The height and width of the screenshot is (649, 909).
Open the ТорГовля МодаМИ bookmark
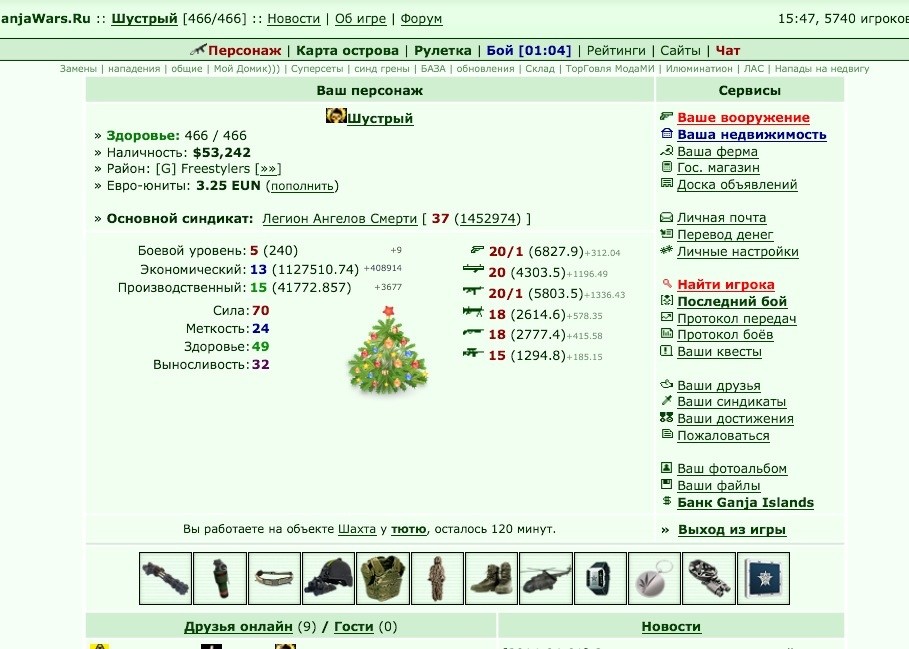(x=610, y=68)
